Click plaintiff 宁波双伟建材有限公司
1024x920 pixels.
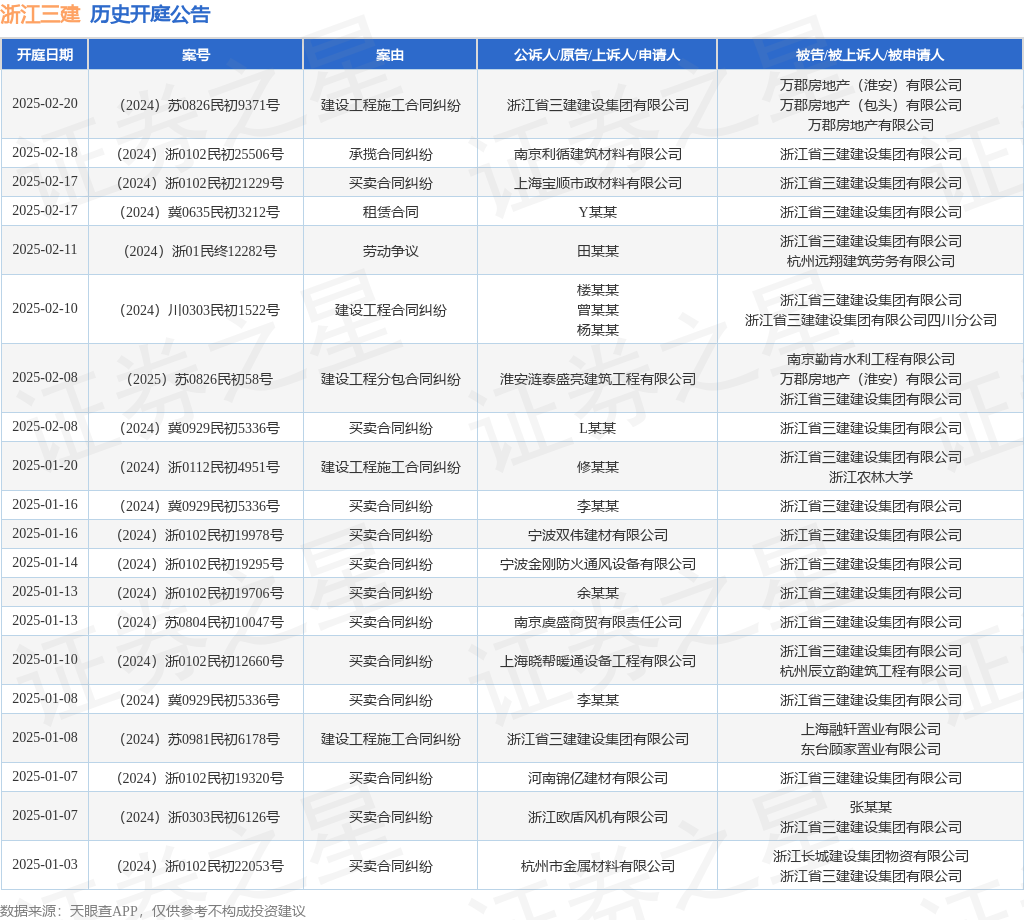(x=598, y=535)
